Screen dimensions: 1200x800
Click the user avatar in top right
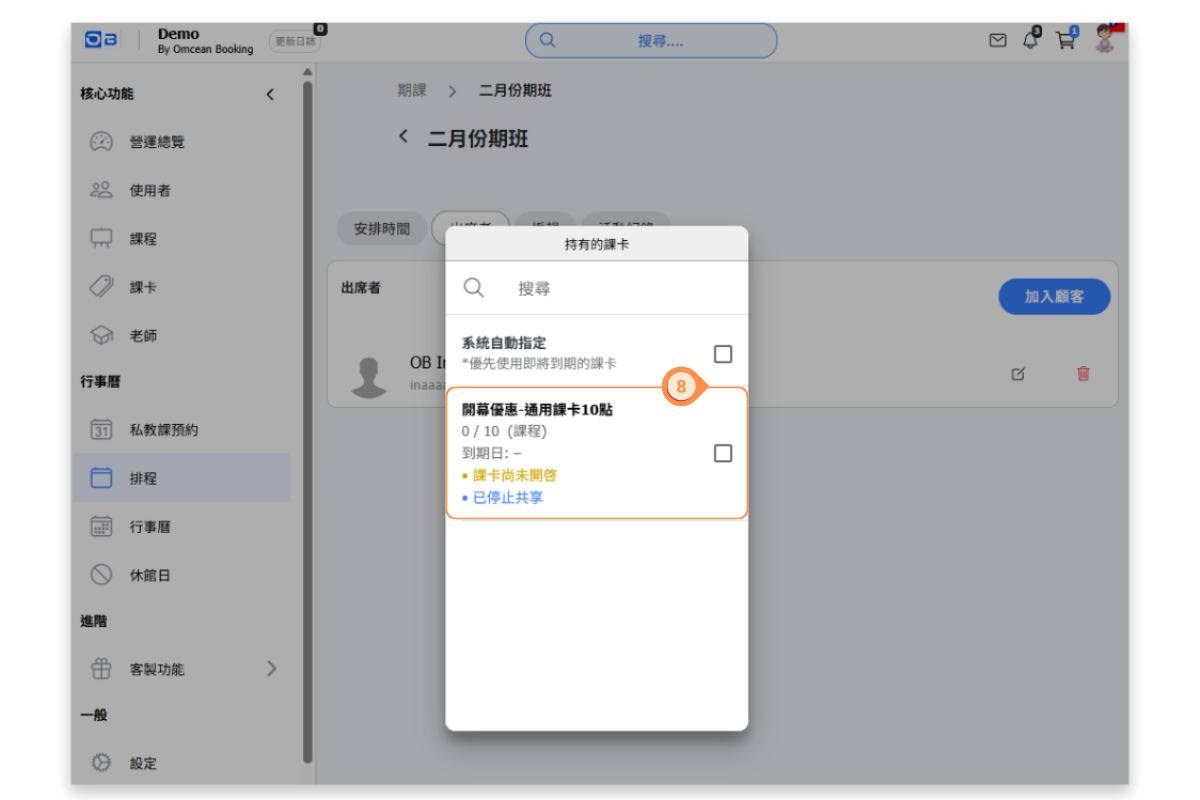point(1104,40)
